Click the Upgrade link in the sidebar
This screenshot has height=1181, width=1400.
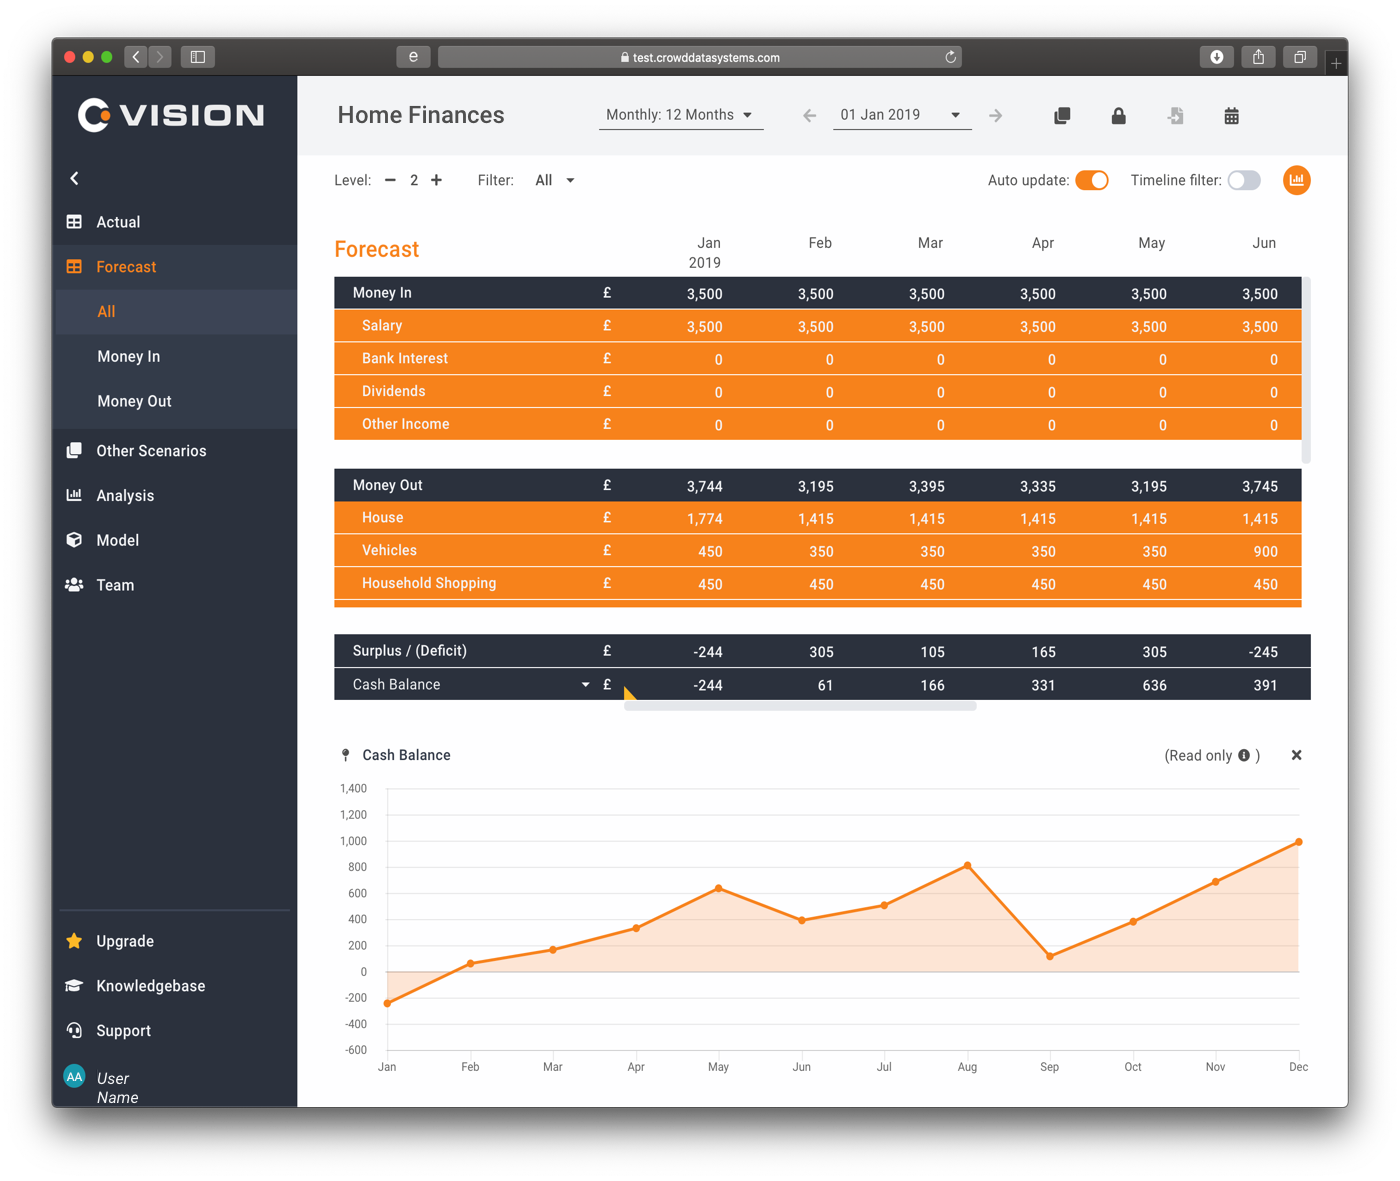(x=124, y=941)
